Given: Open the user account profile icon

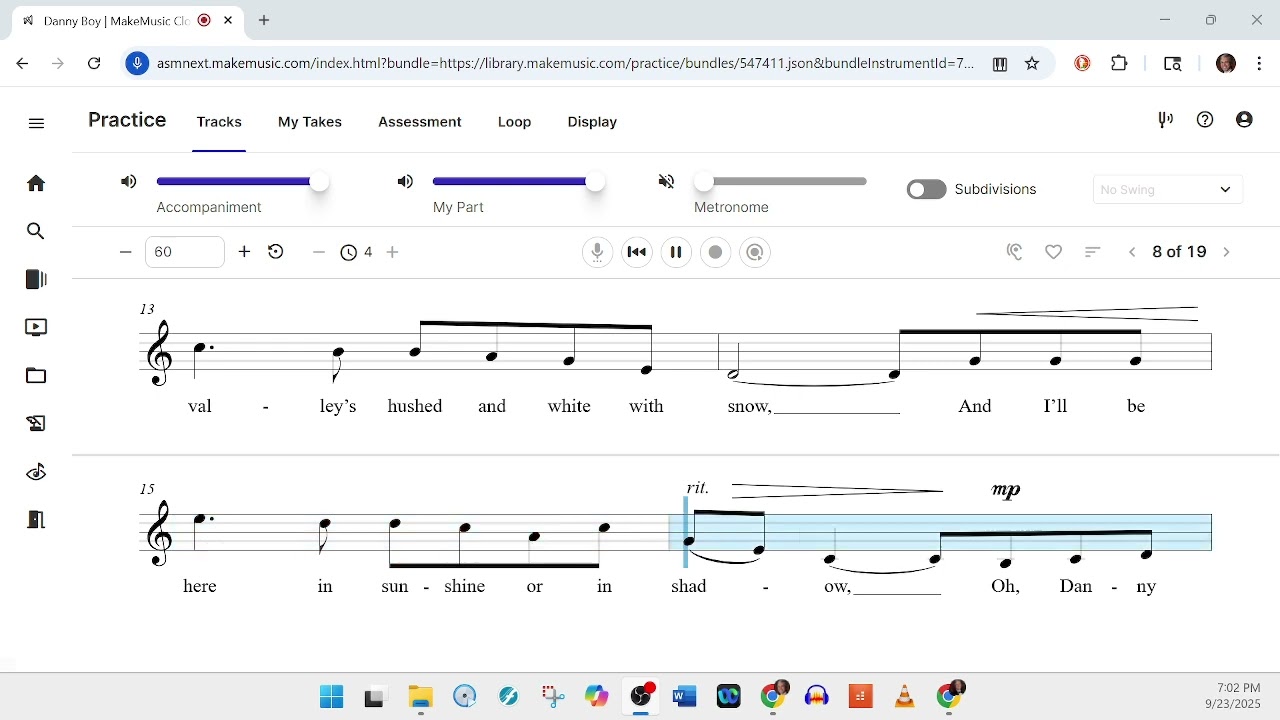Looking at the screenshot, I should pyautogui.click(x=1244, y=120).
